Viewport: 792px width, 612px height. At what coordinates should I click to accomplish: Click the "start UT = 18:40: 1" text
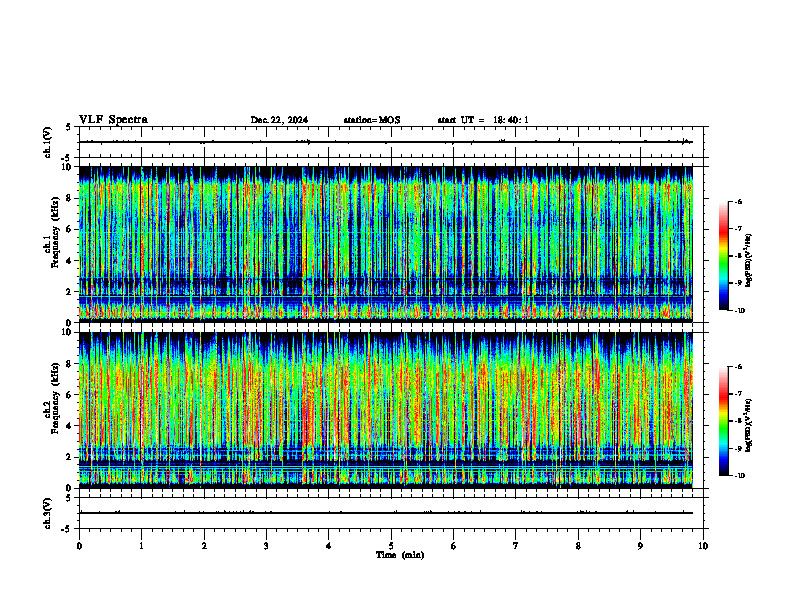483,120
